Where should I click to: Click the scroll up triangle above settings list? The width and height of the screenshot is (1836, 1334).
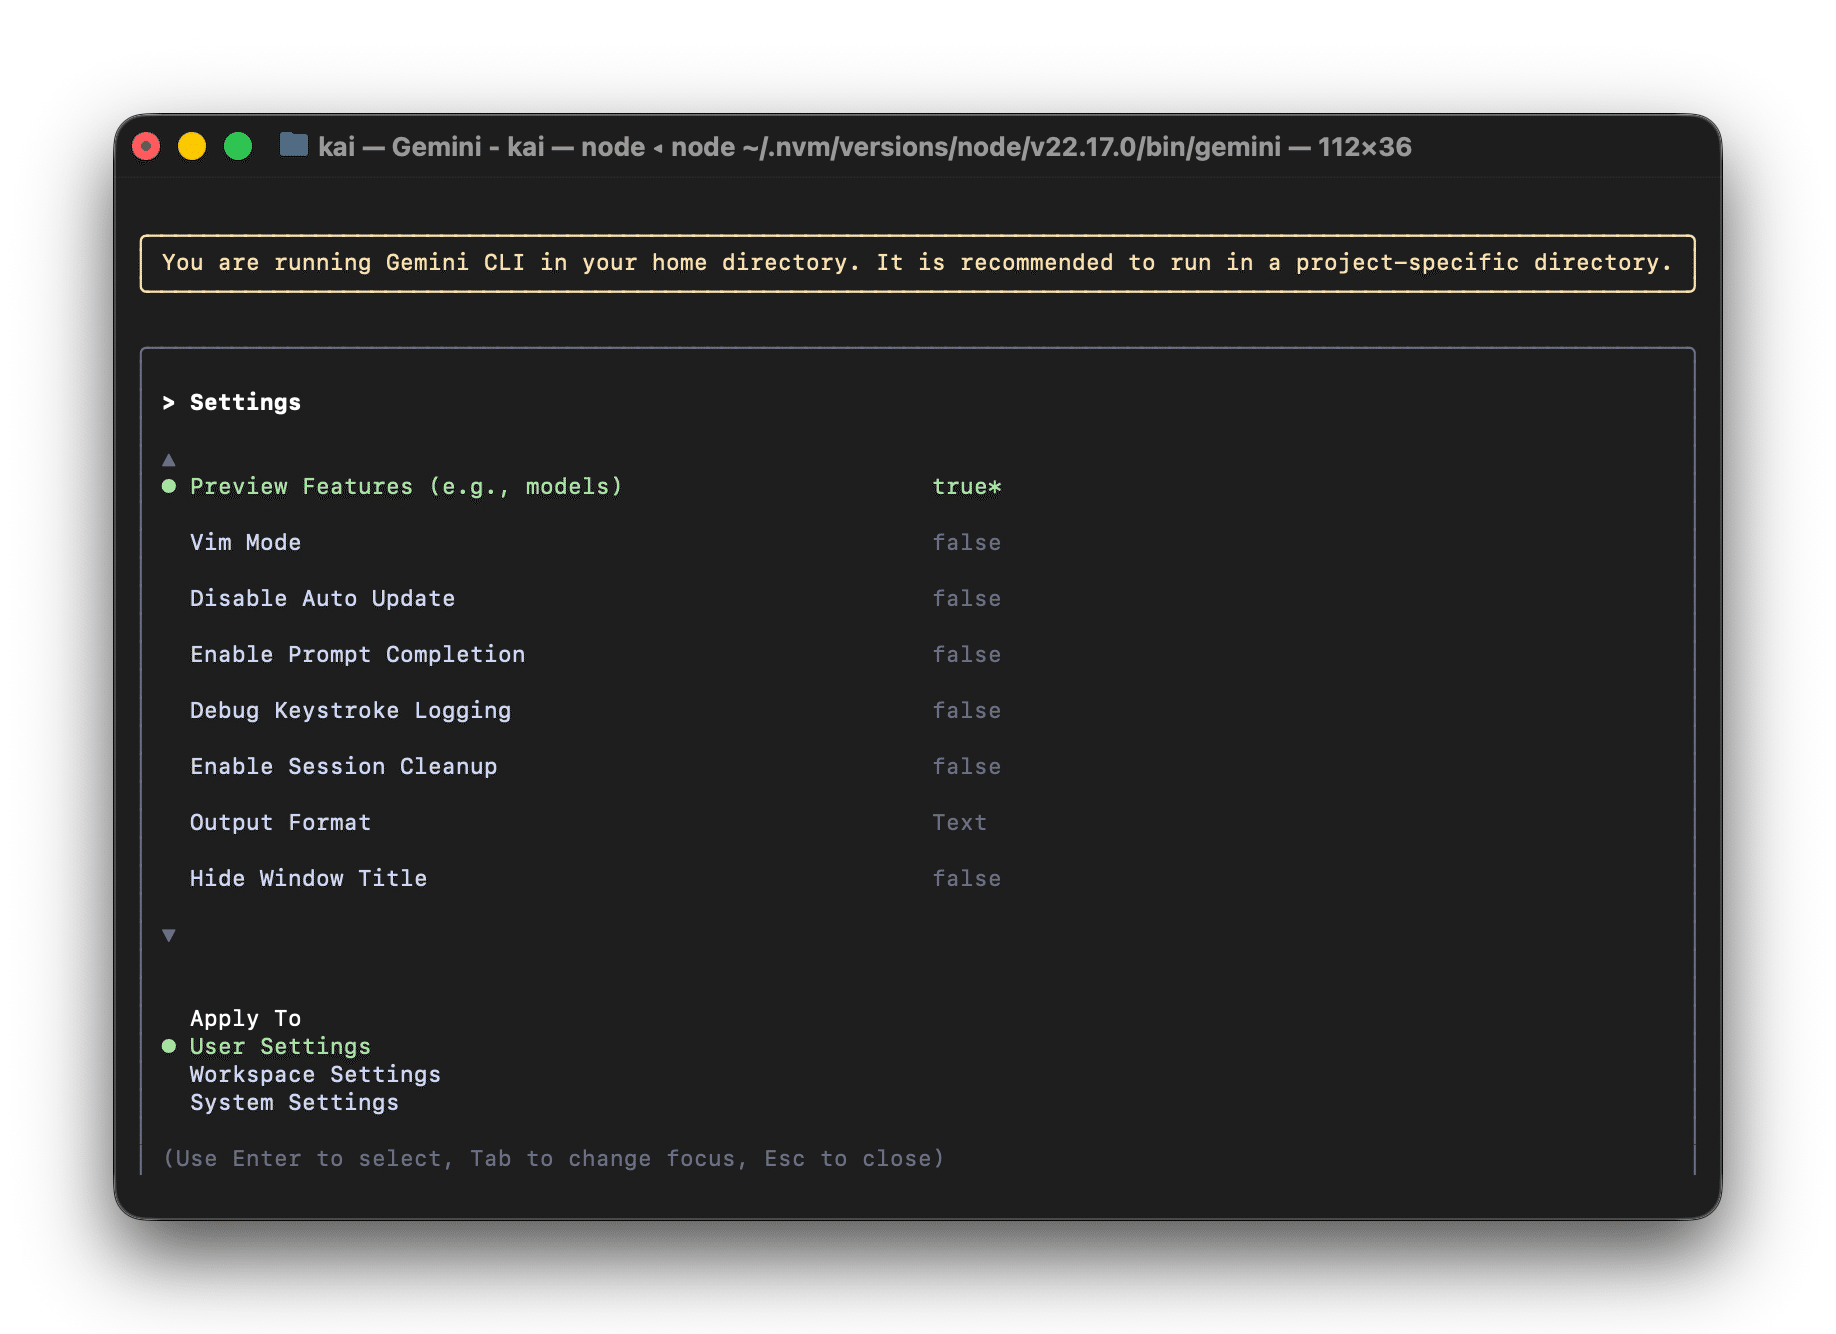tap(169, 460)
